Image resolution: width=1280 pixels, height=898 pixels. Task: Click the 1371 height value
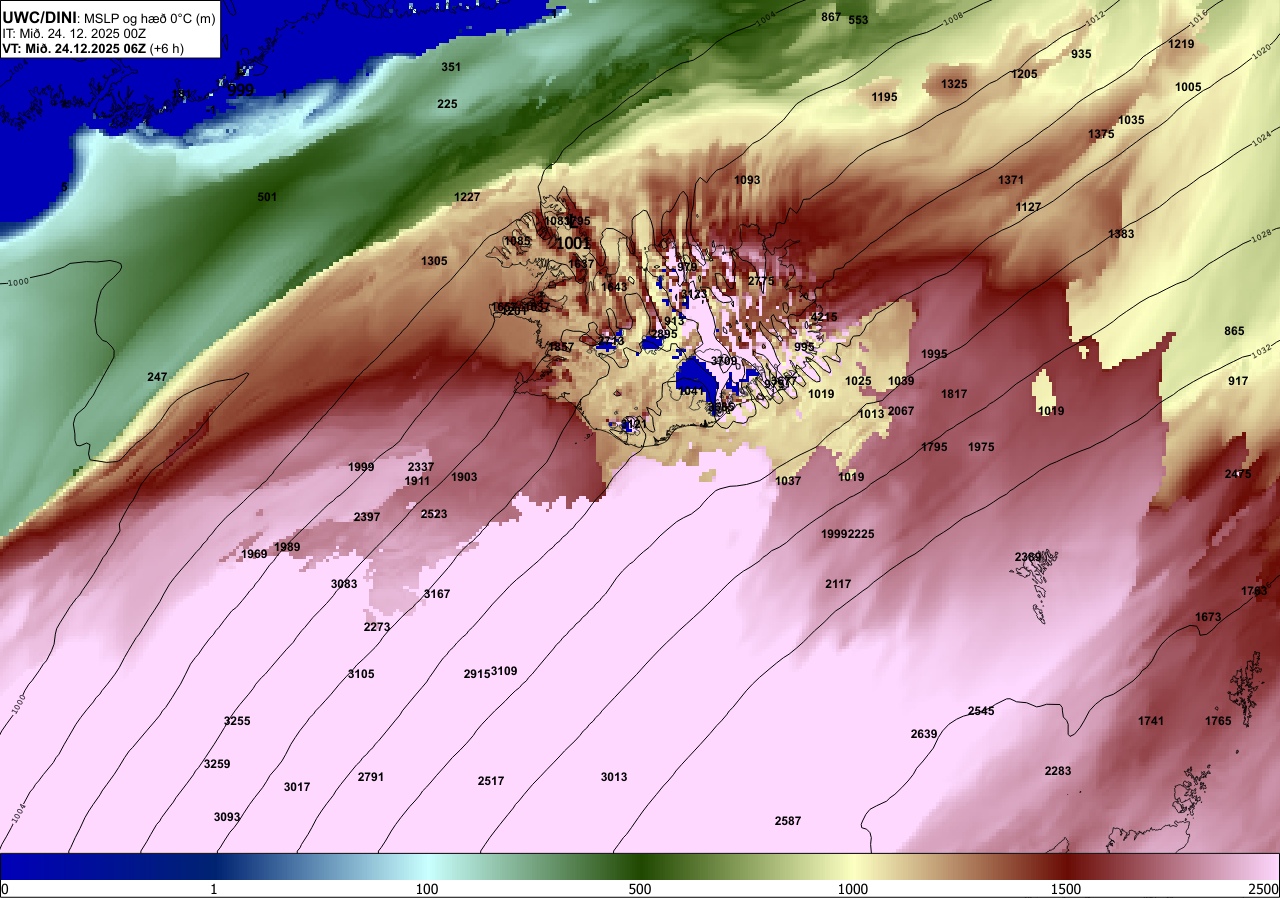(x=1011, y=180)
